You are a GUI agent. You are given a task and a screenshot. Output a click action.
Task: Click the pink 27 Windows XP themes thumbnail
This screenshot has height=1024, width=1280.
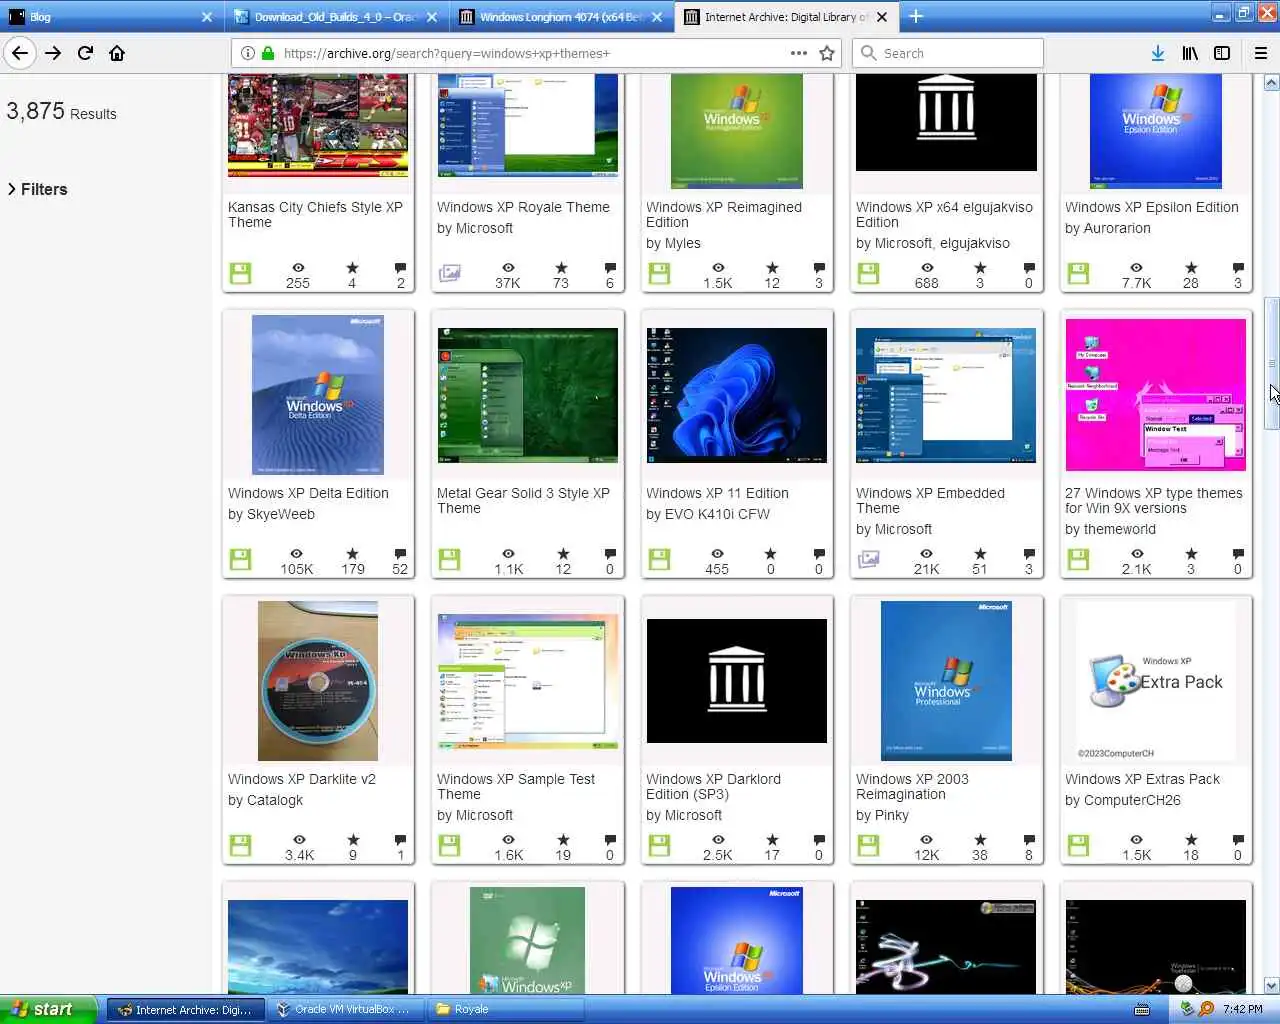pyautogui.click(x=1156, y=395)
